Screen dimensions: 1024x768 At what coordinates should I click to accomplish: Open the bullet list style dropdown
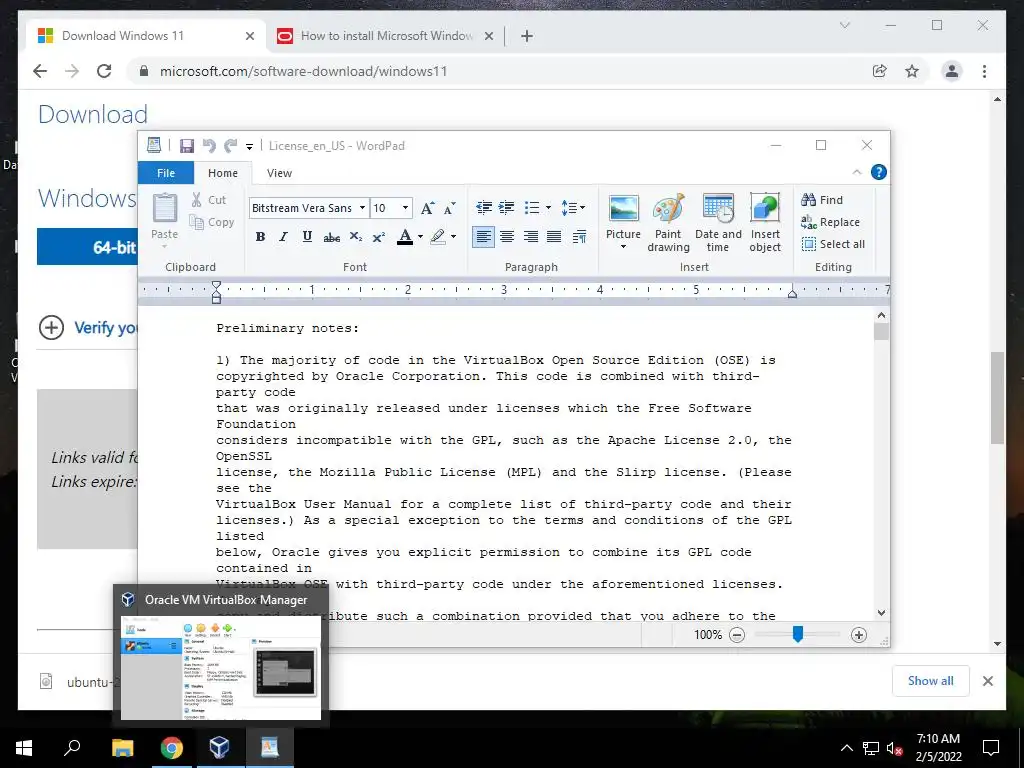(x=548, y=208)
